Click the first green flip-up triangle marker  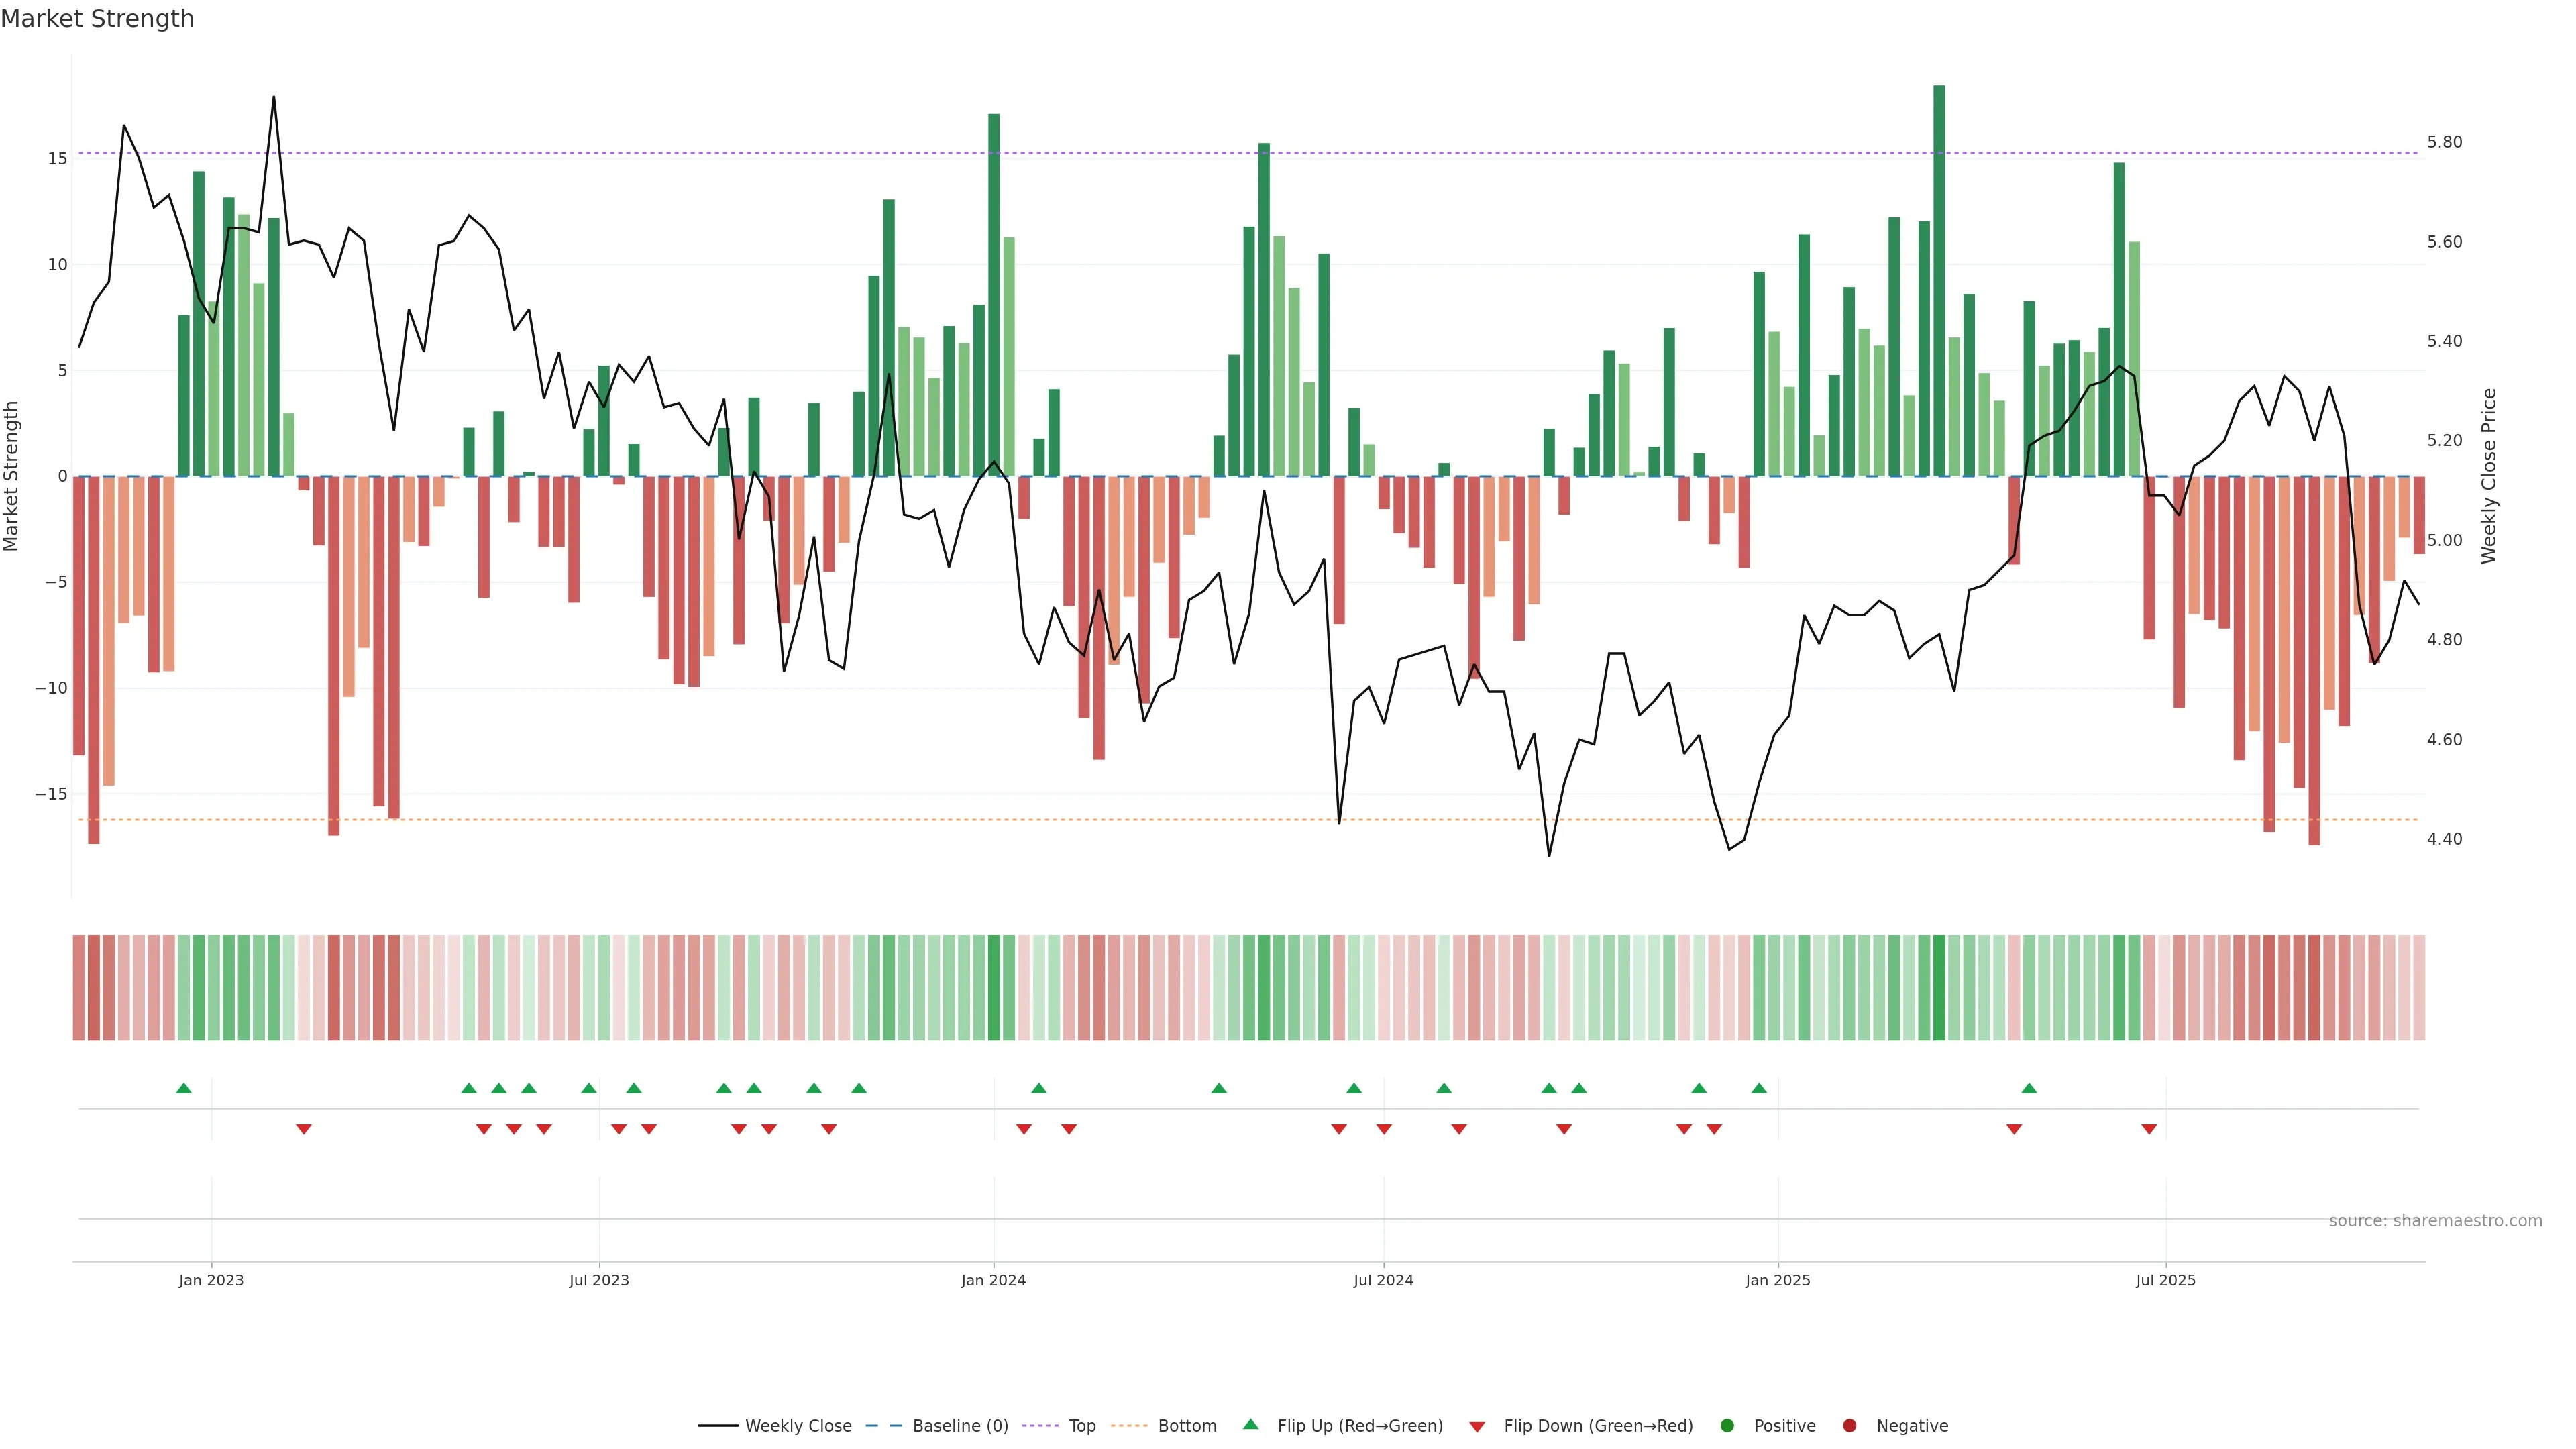click(183, 1088)
